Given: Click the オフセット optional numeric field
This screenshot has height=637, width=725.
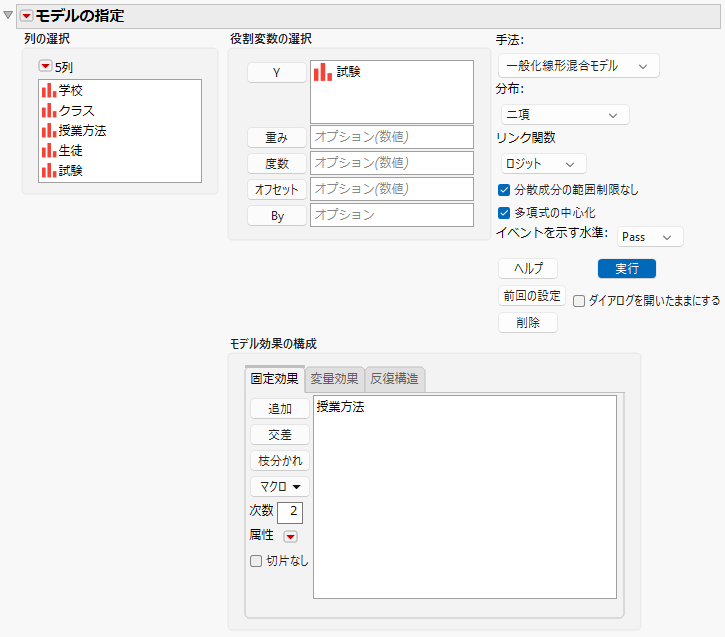Looking at the screenshot, I should [x=392, y=189].
